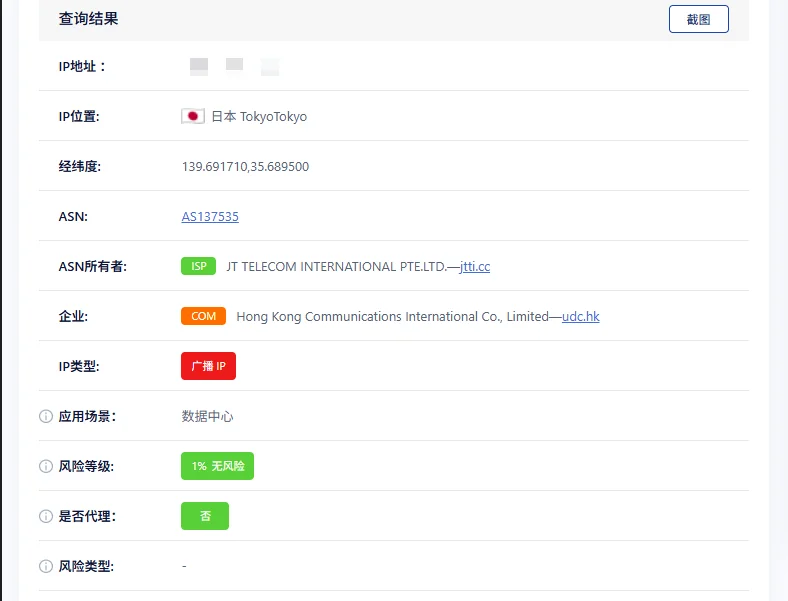Click the info icon beside 风险等级
Image resolution: width=788 pixels, height=601 pixels.
45,466
